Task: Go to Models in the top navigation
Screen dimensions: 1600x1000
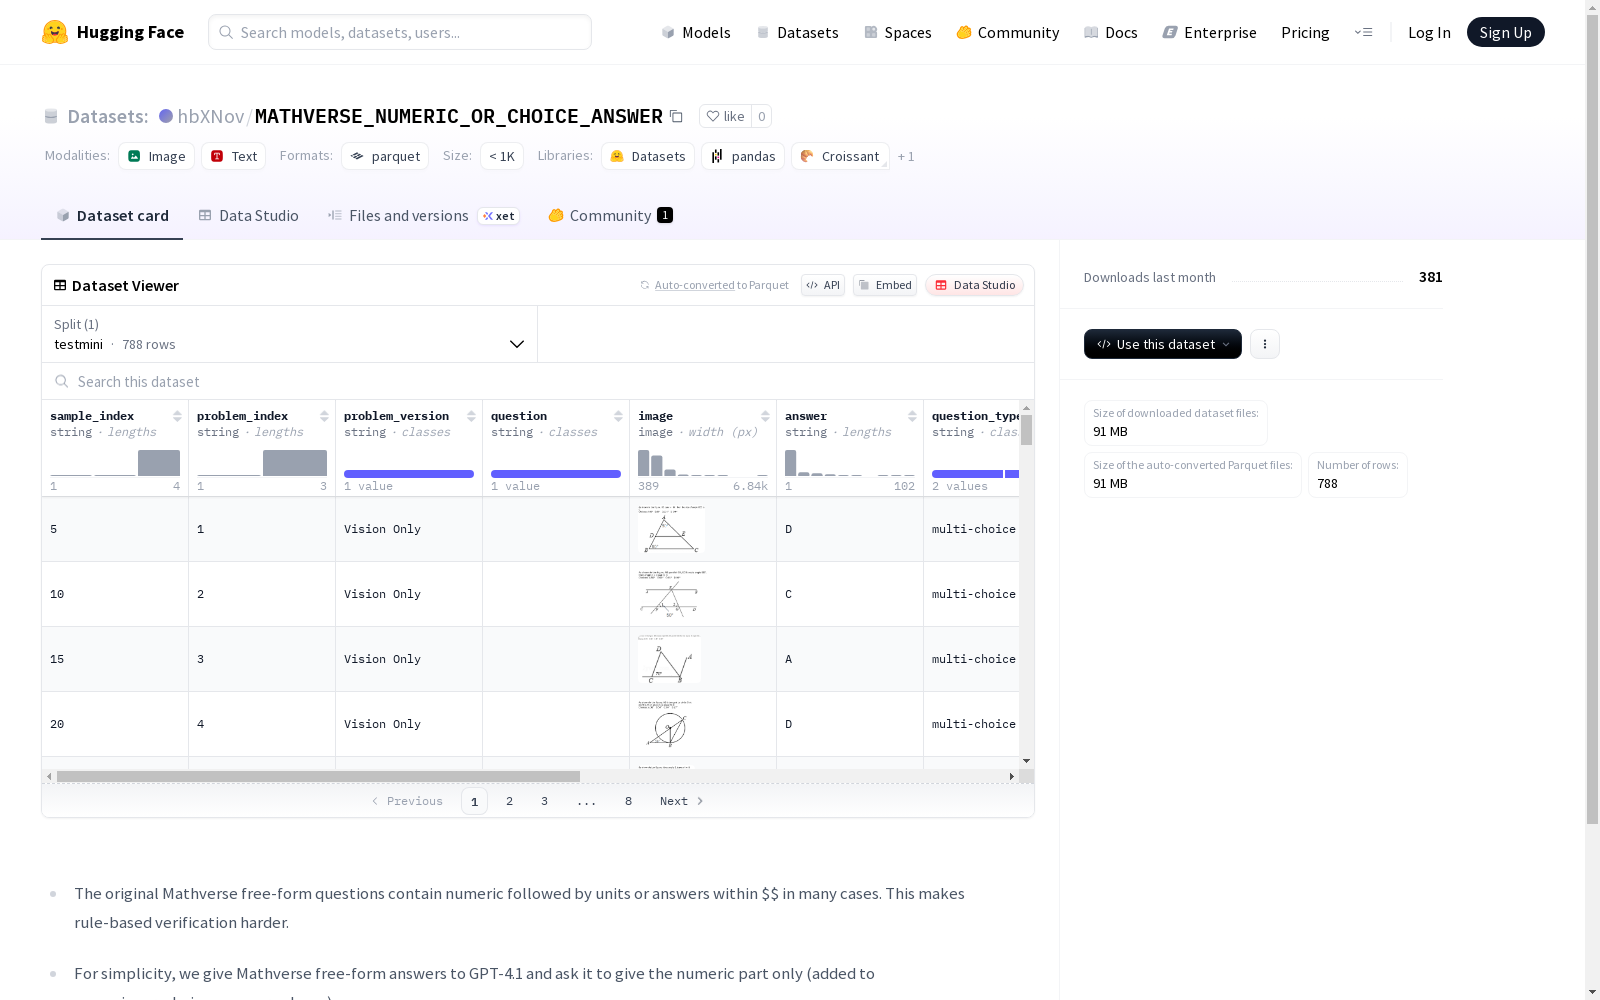Action: click(696, 32)
